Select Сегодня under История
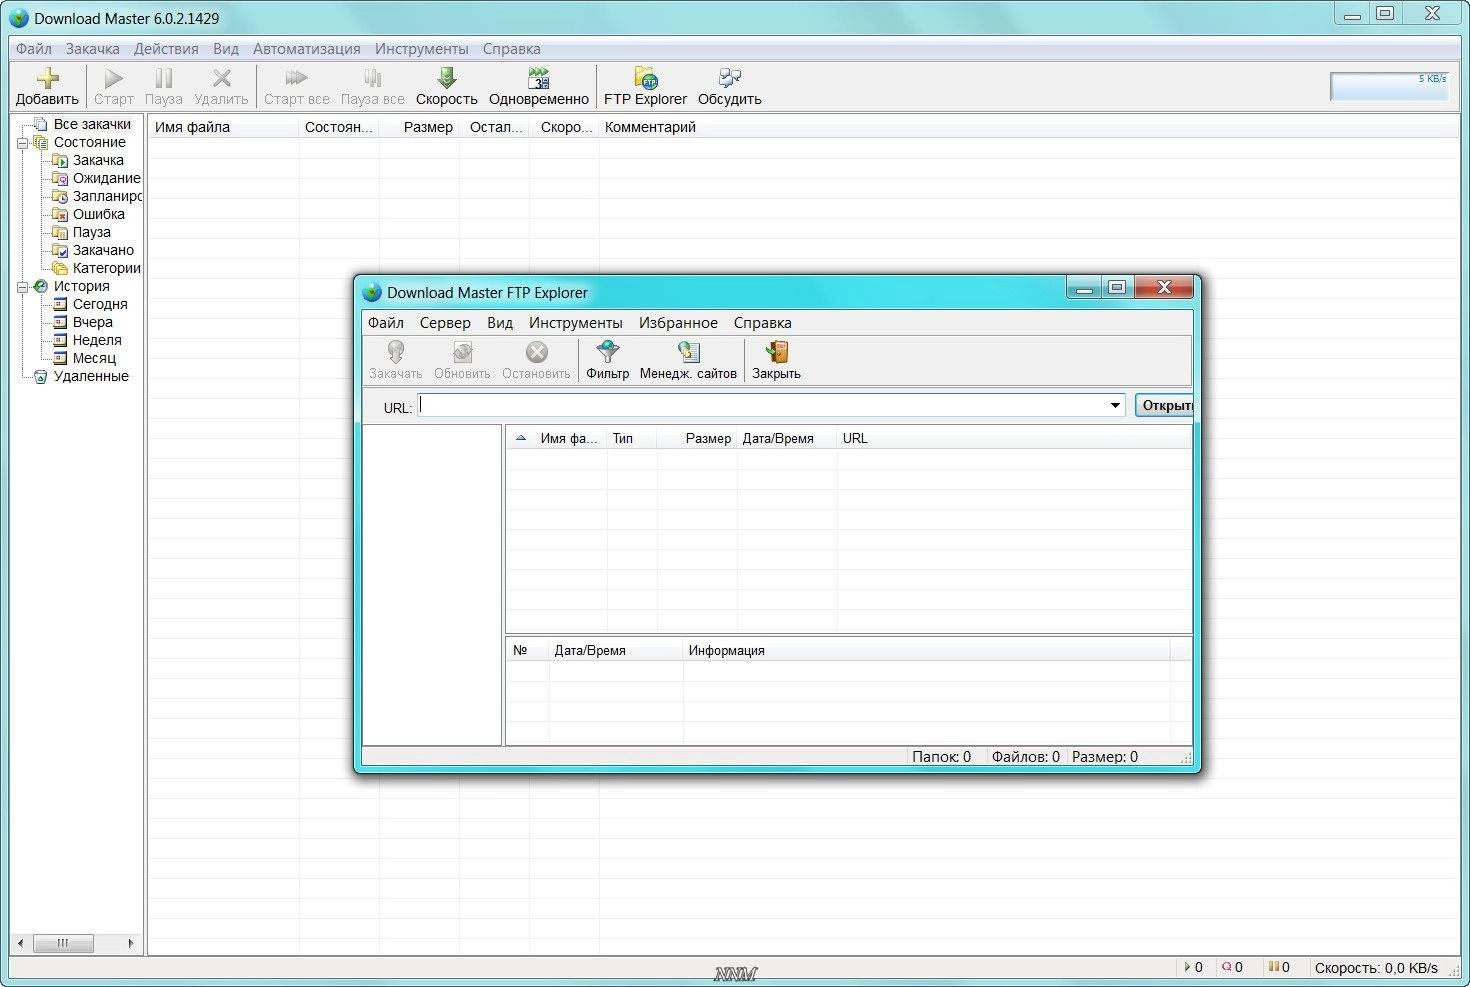 (100, 304)
